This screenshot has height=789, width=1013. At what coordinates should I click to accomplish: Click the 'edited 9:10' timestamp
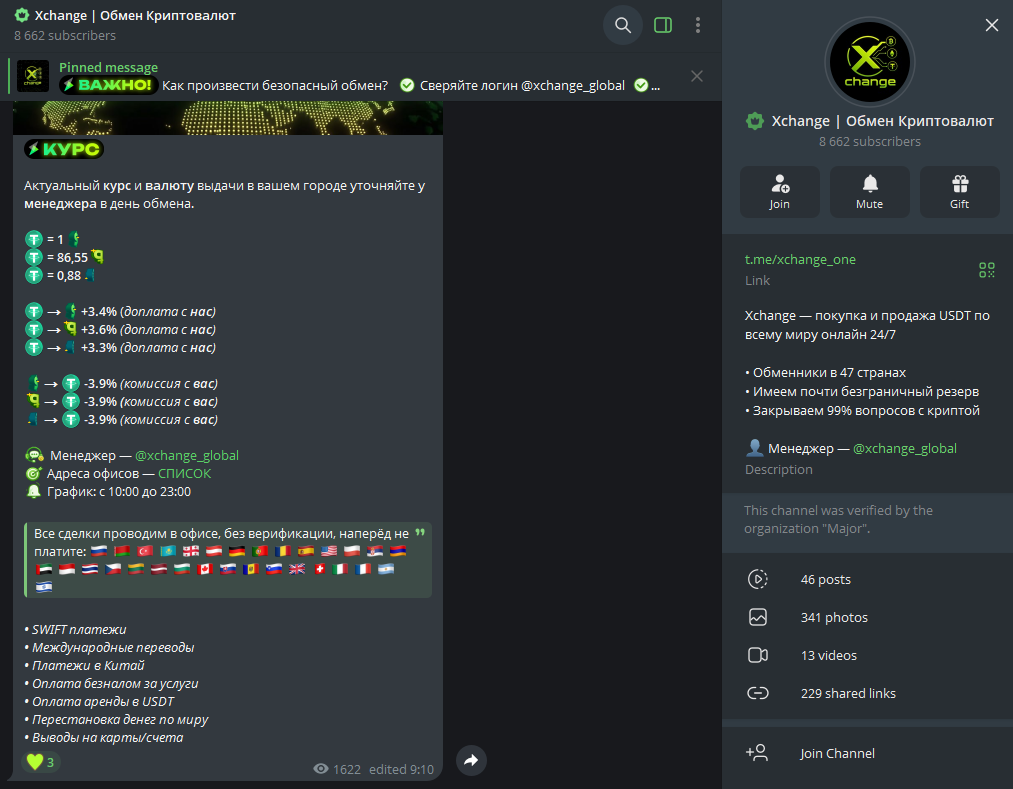(401, 769)
